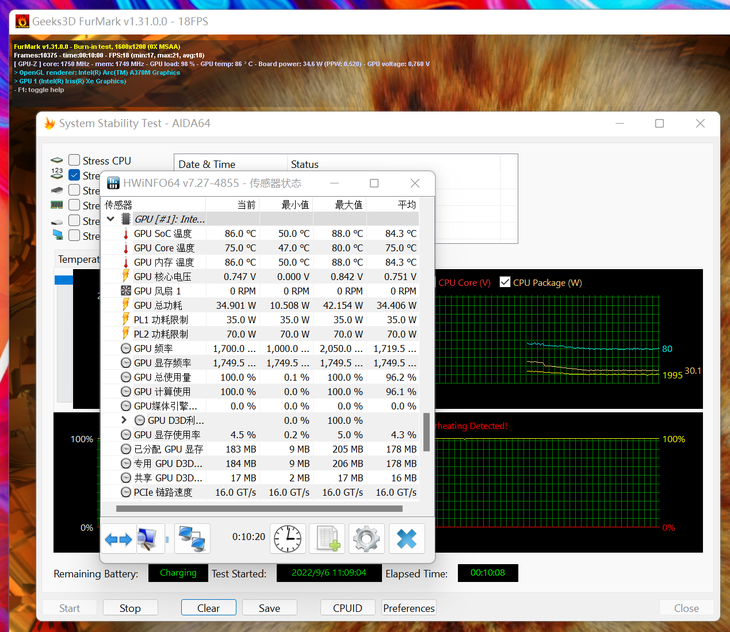This screenshot has width=730, height=632.
Task: Click the GPU frequency clock icon
Action: click(126, 348)
